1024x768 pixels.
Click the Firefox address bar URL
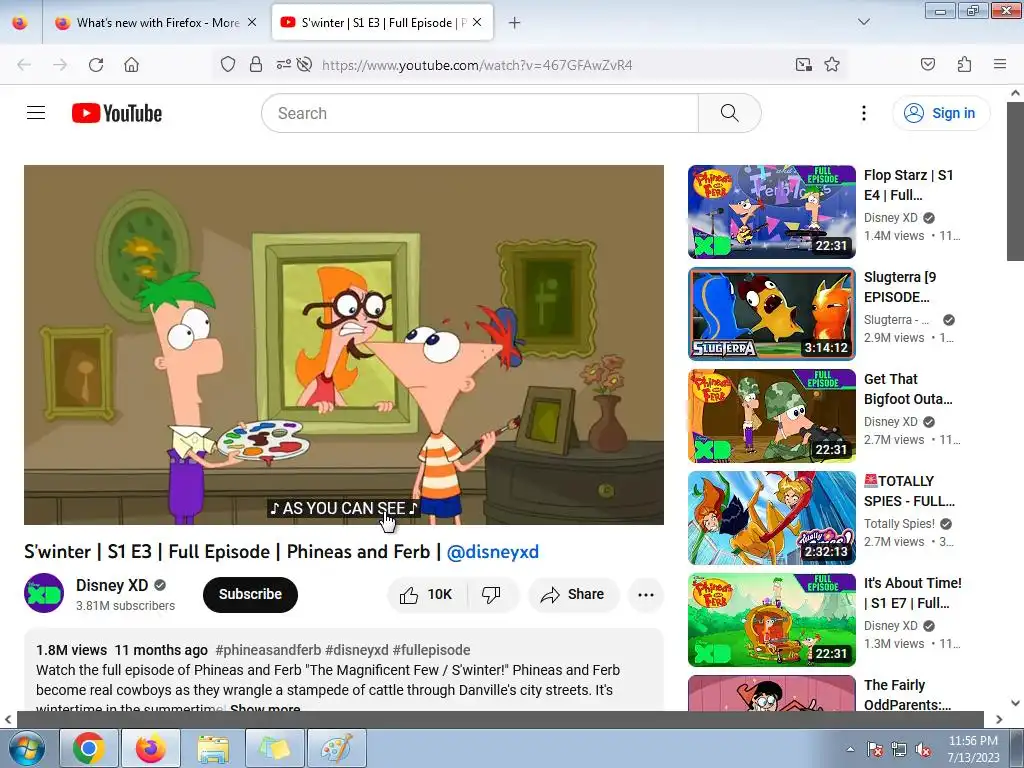click(x=477, y=65)
